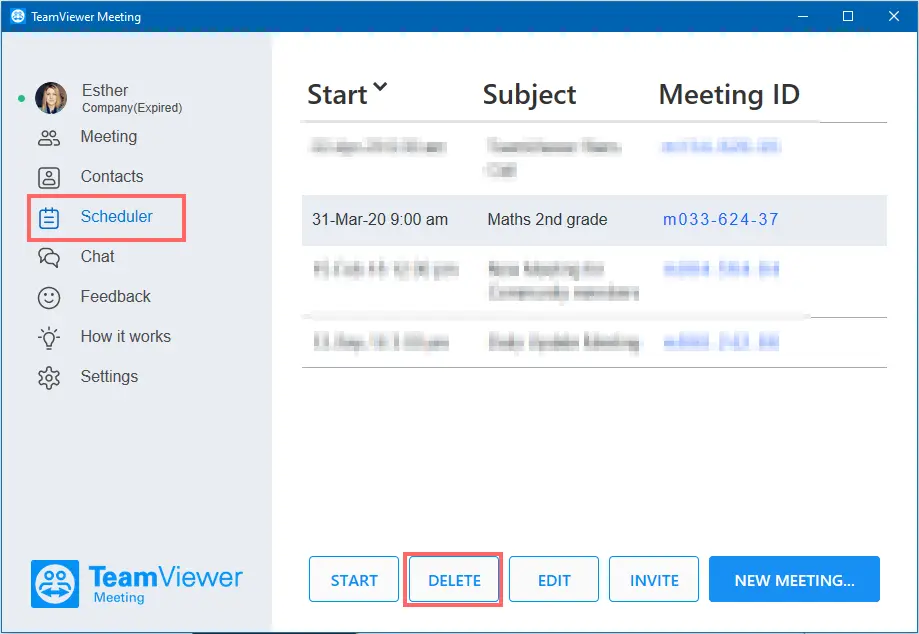Open the Chat section
This screenshot has height=634, width=919.
coord(97,257)
